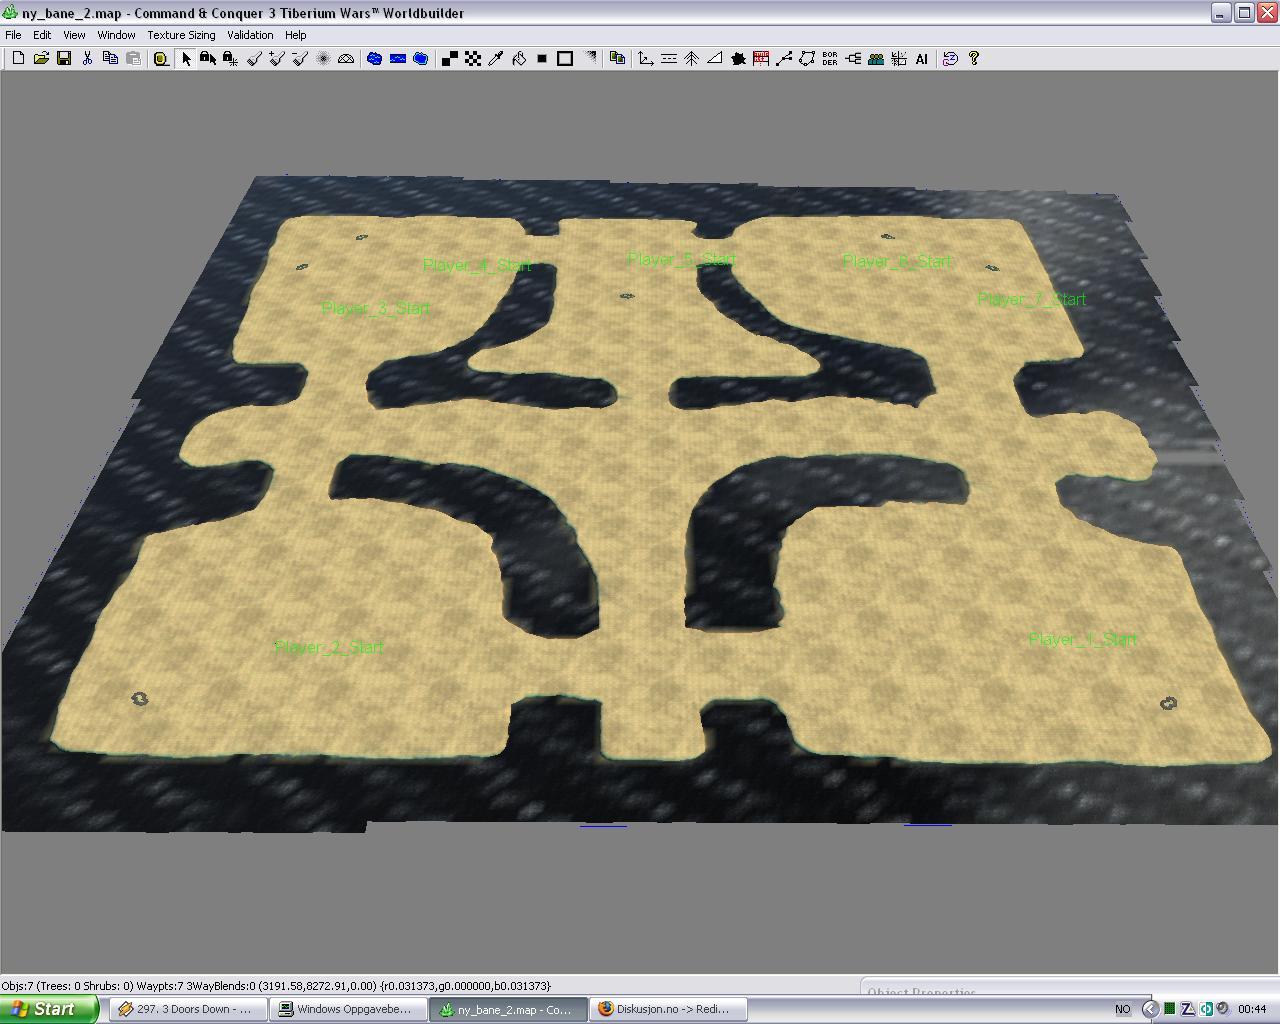Click the Cut scissors icon
This screenshot has height=1024, width=1280.
click(87, 59)
